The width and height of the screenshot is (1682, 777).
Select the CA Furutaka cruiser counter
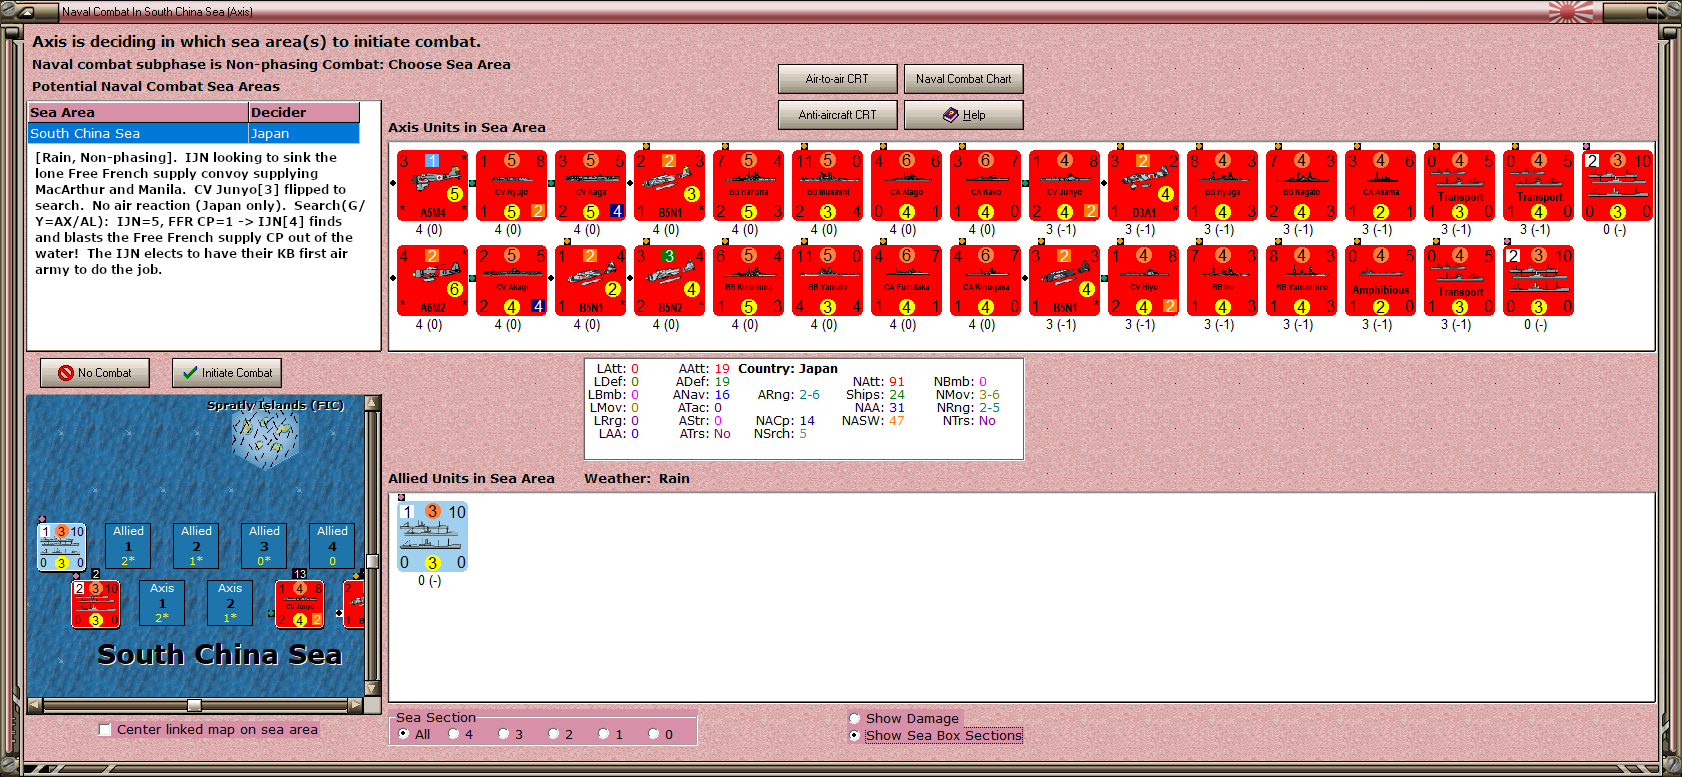coord(907,280)
